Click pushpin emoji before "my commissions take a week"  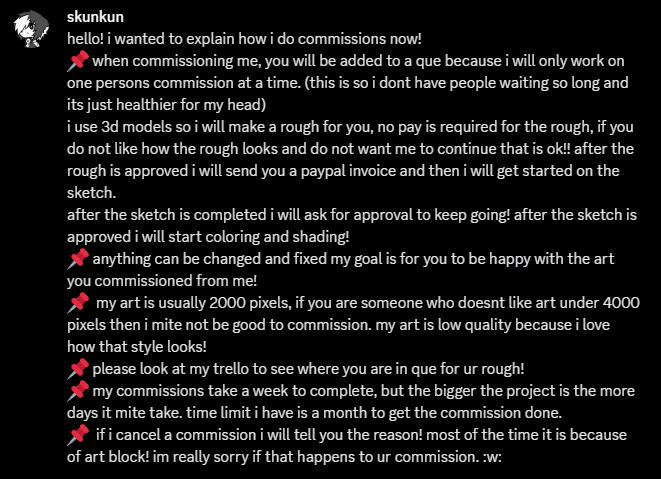[78, 390]
